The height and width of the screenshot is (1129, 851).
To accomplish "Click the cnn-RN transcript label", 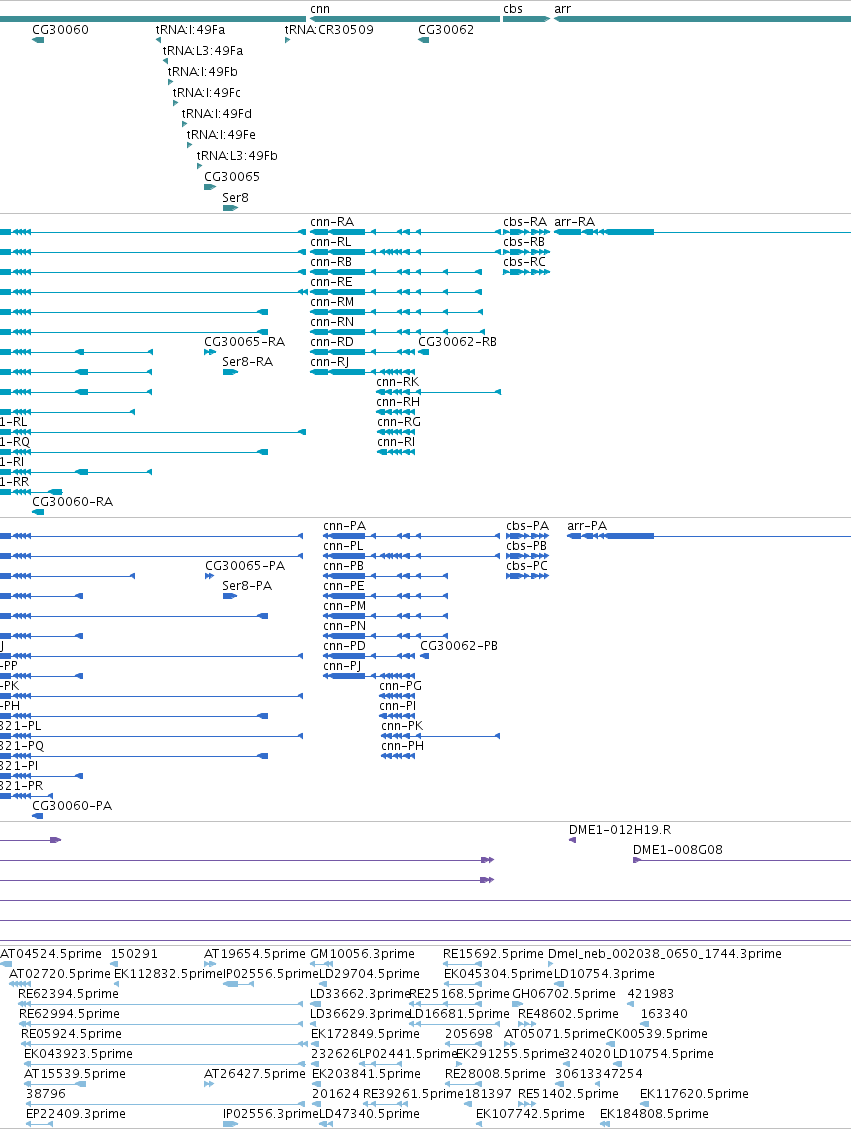I will [332, 322].
